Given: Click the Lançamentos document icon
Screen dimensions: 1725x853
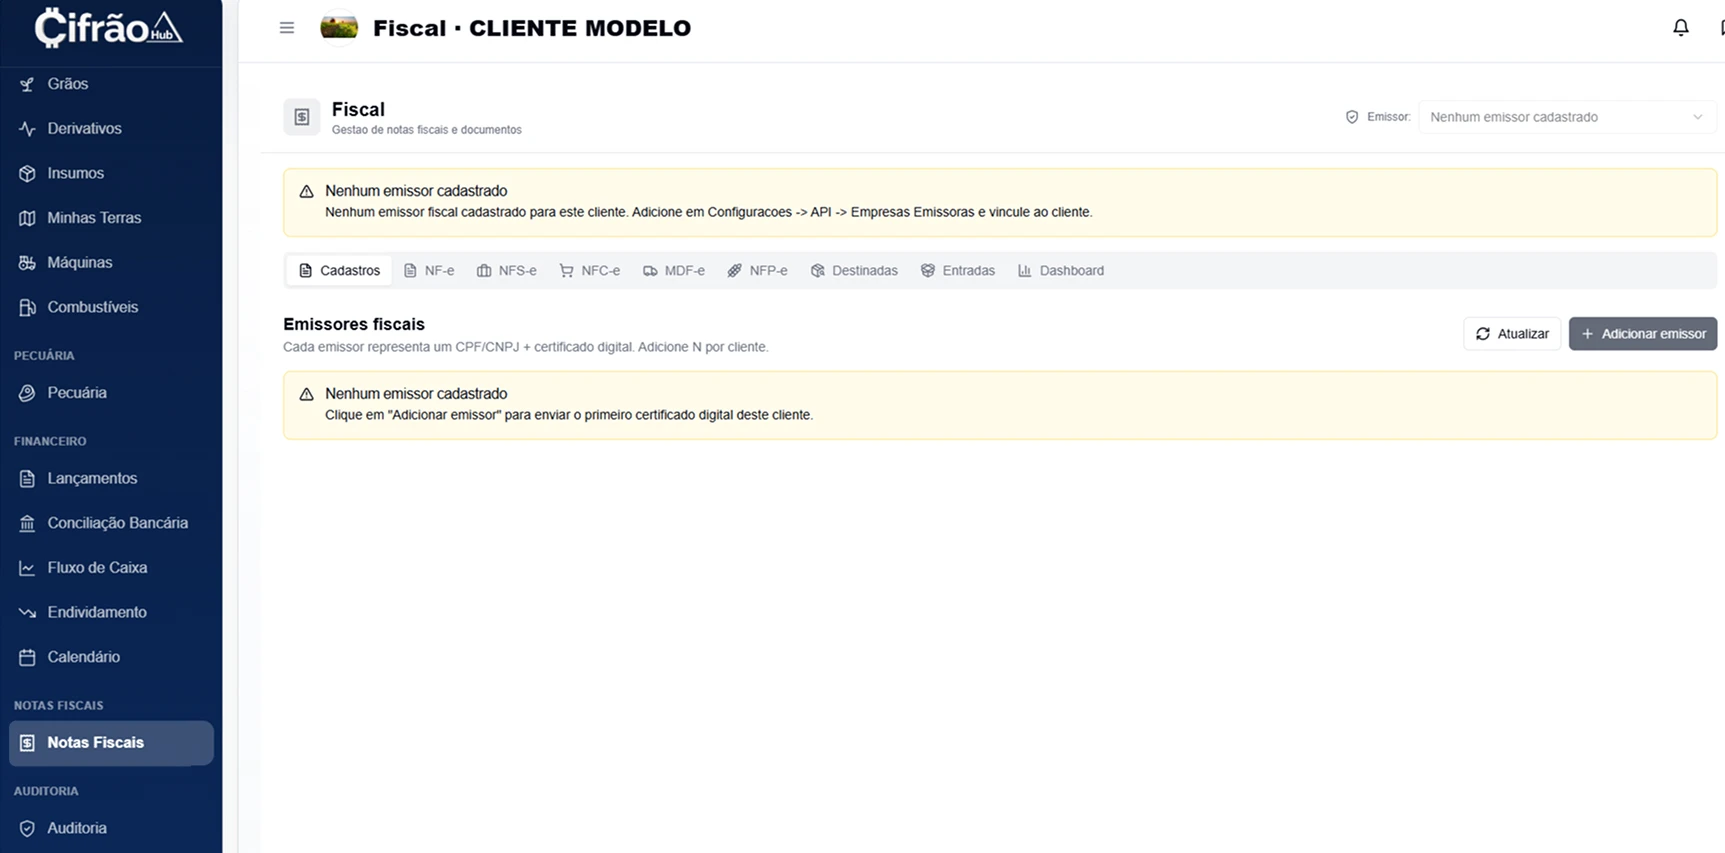Looking at the screenshot, I should tap(27, 479).
